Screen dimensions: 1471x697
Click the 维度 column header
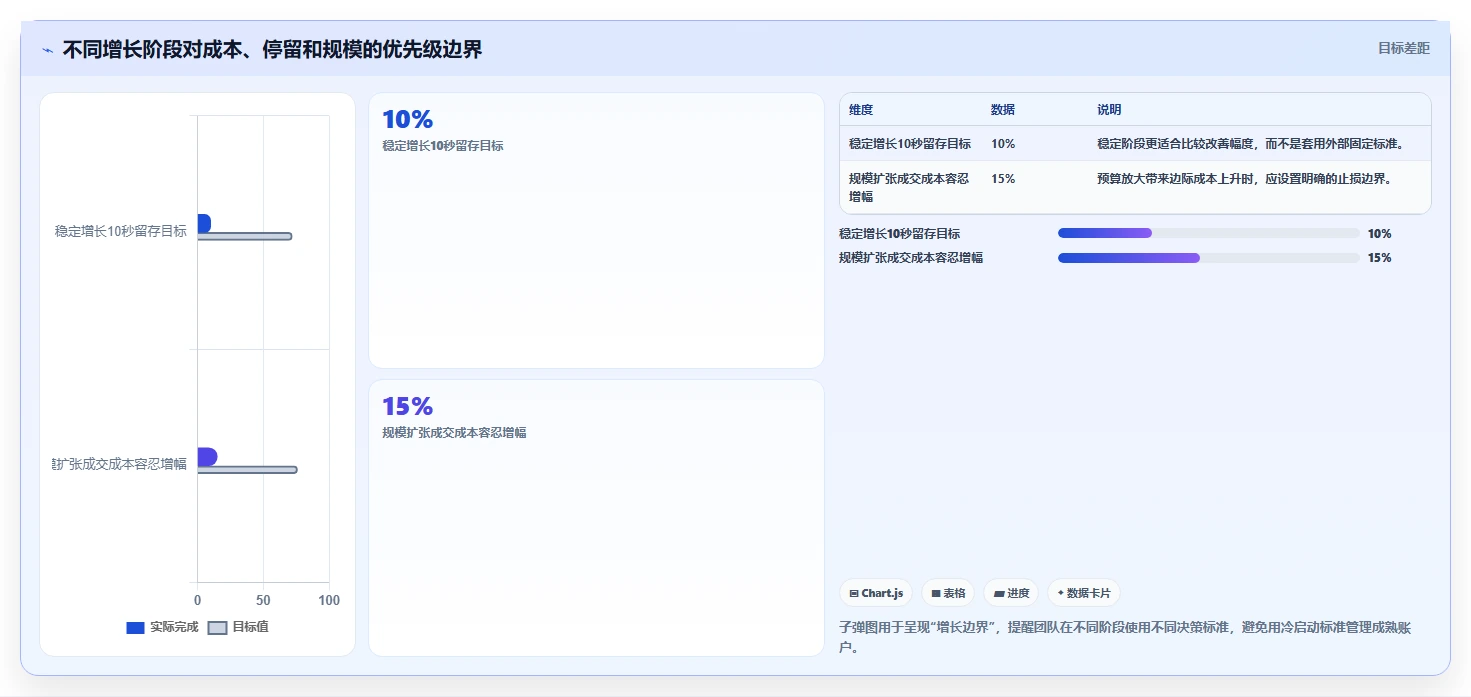pyautogui.click(x=861, y=110)
